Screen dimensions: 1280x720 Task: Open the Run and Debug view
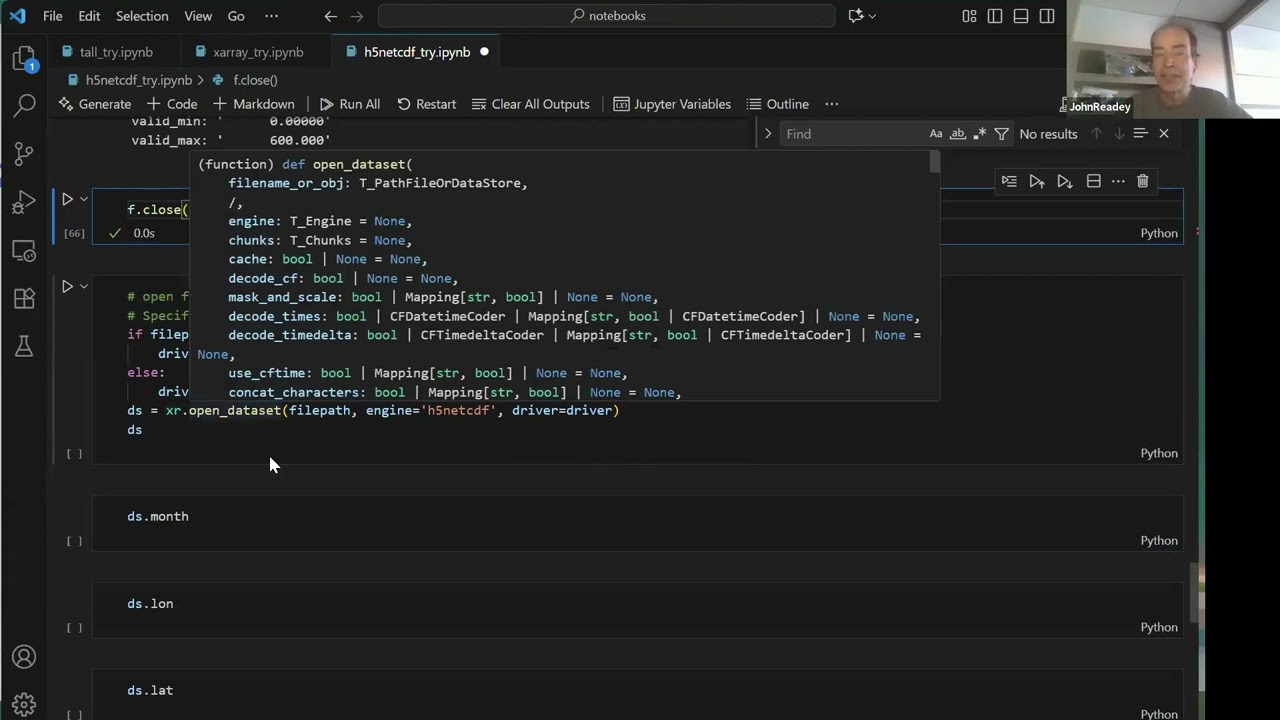click(24, 203)
